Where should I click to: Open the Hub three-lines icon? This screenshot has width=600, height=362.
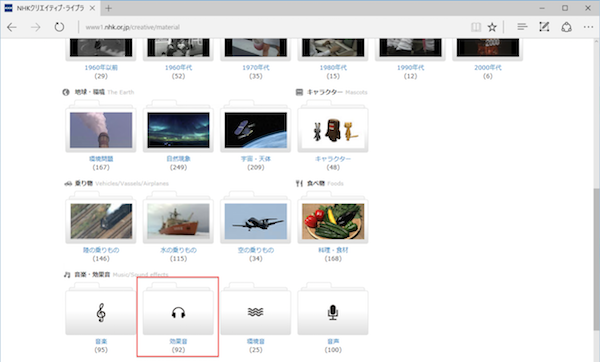click(522, 27)
